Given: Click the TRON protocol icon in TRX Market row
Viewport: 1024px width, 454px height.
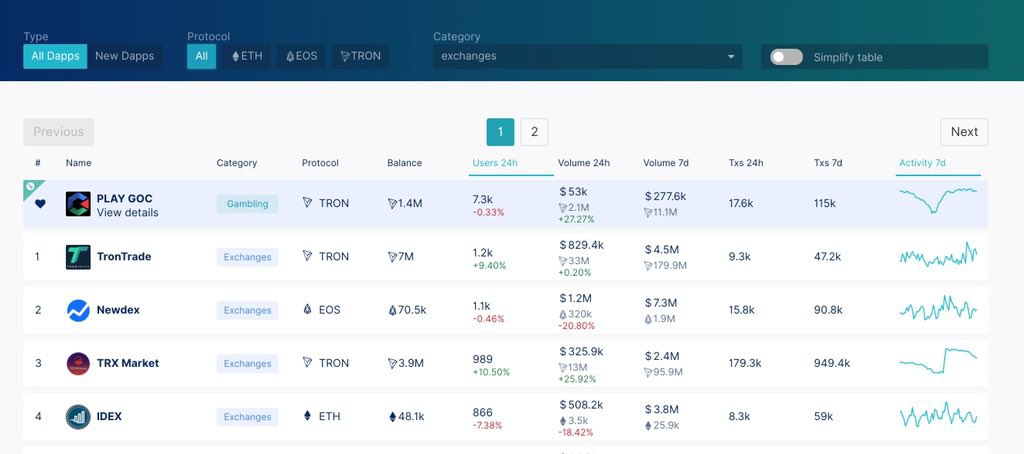Looking at the screenshot, I should tap(308, 363).
